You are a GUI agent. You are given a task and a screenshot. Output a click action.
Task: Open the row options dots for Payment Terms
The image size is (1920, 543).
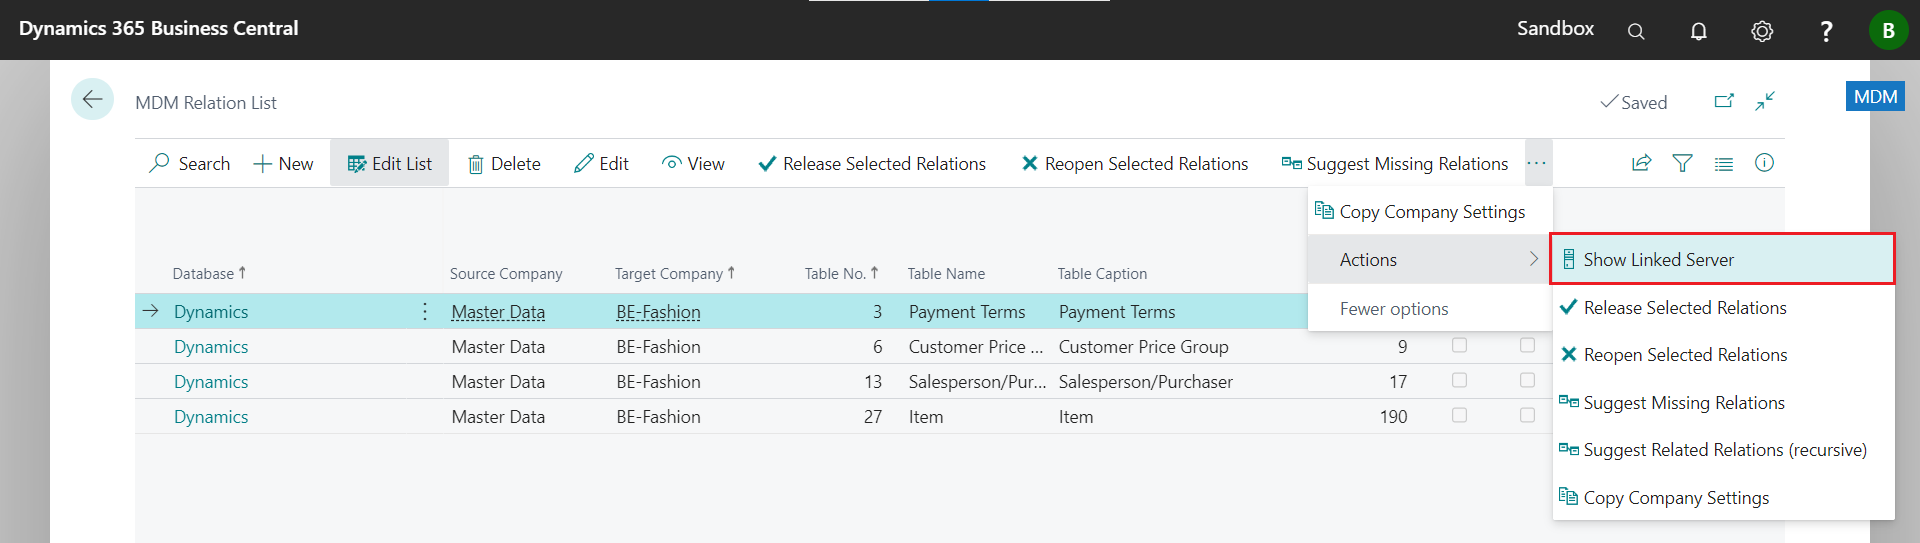pos(425,312)
